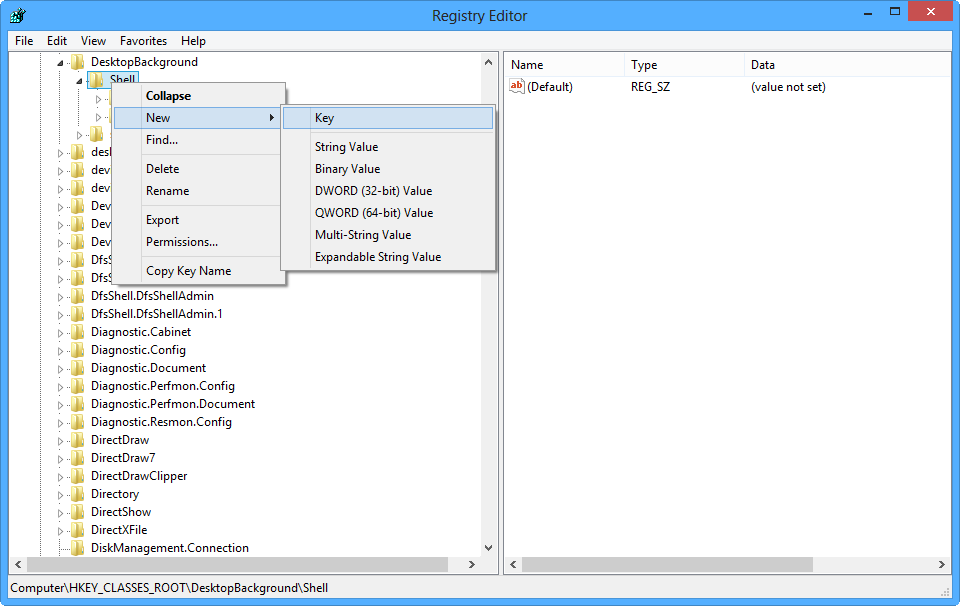Select the Diagnostic.Resmon.Config tree key
960x606 pixels.
tap(161, 422)
